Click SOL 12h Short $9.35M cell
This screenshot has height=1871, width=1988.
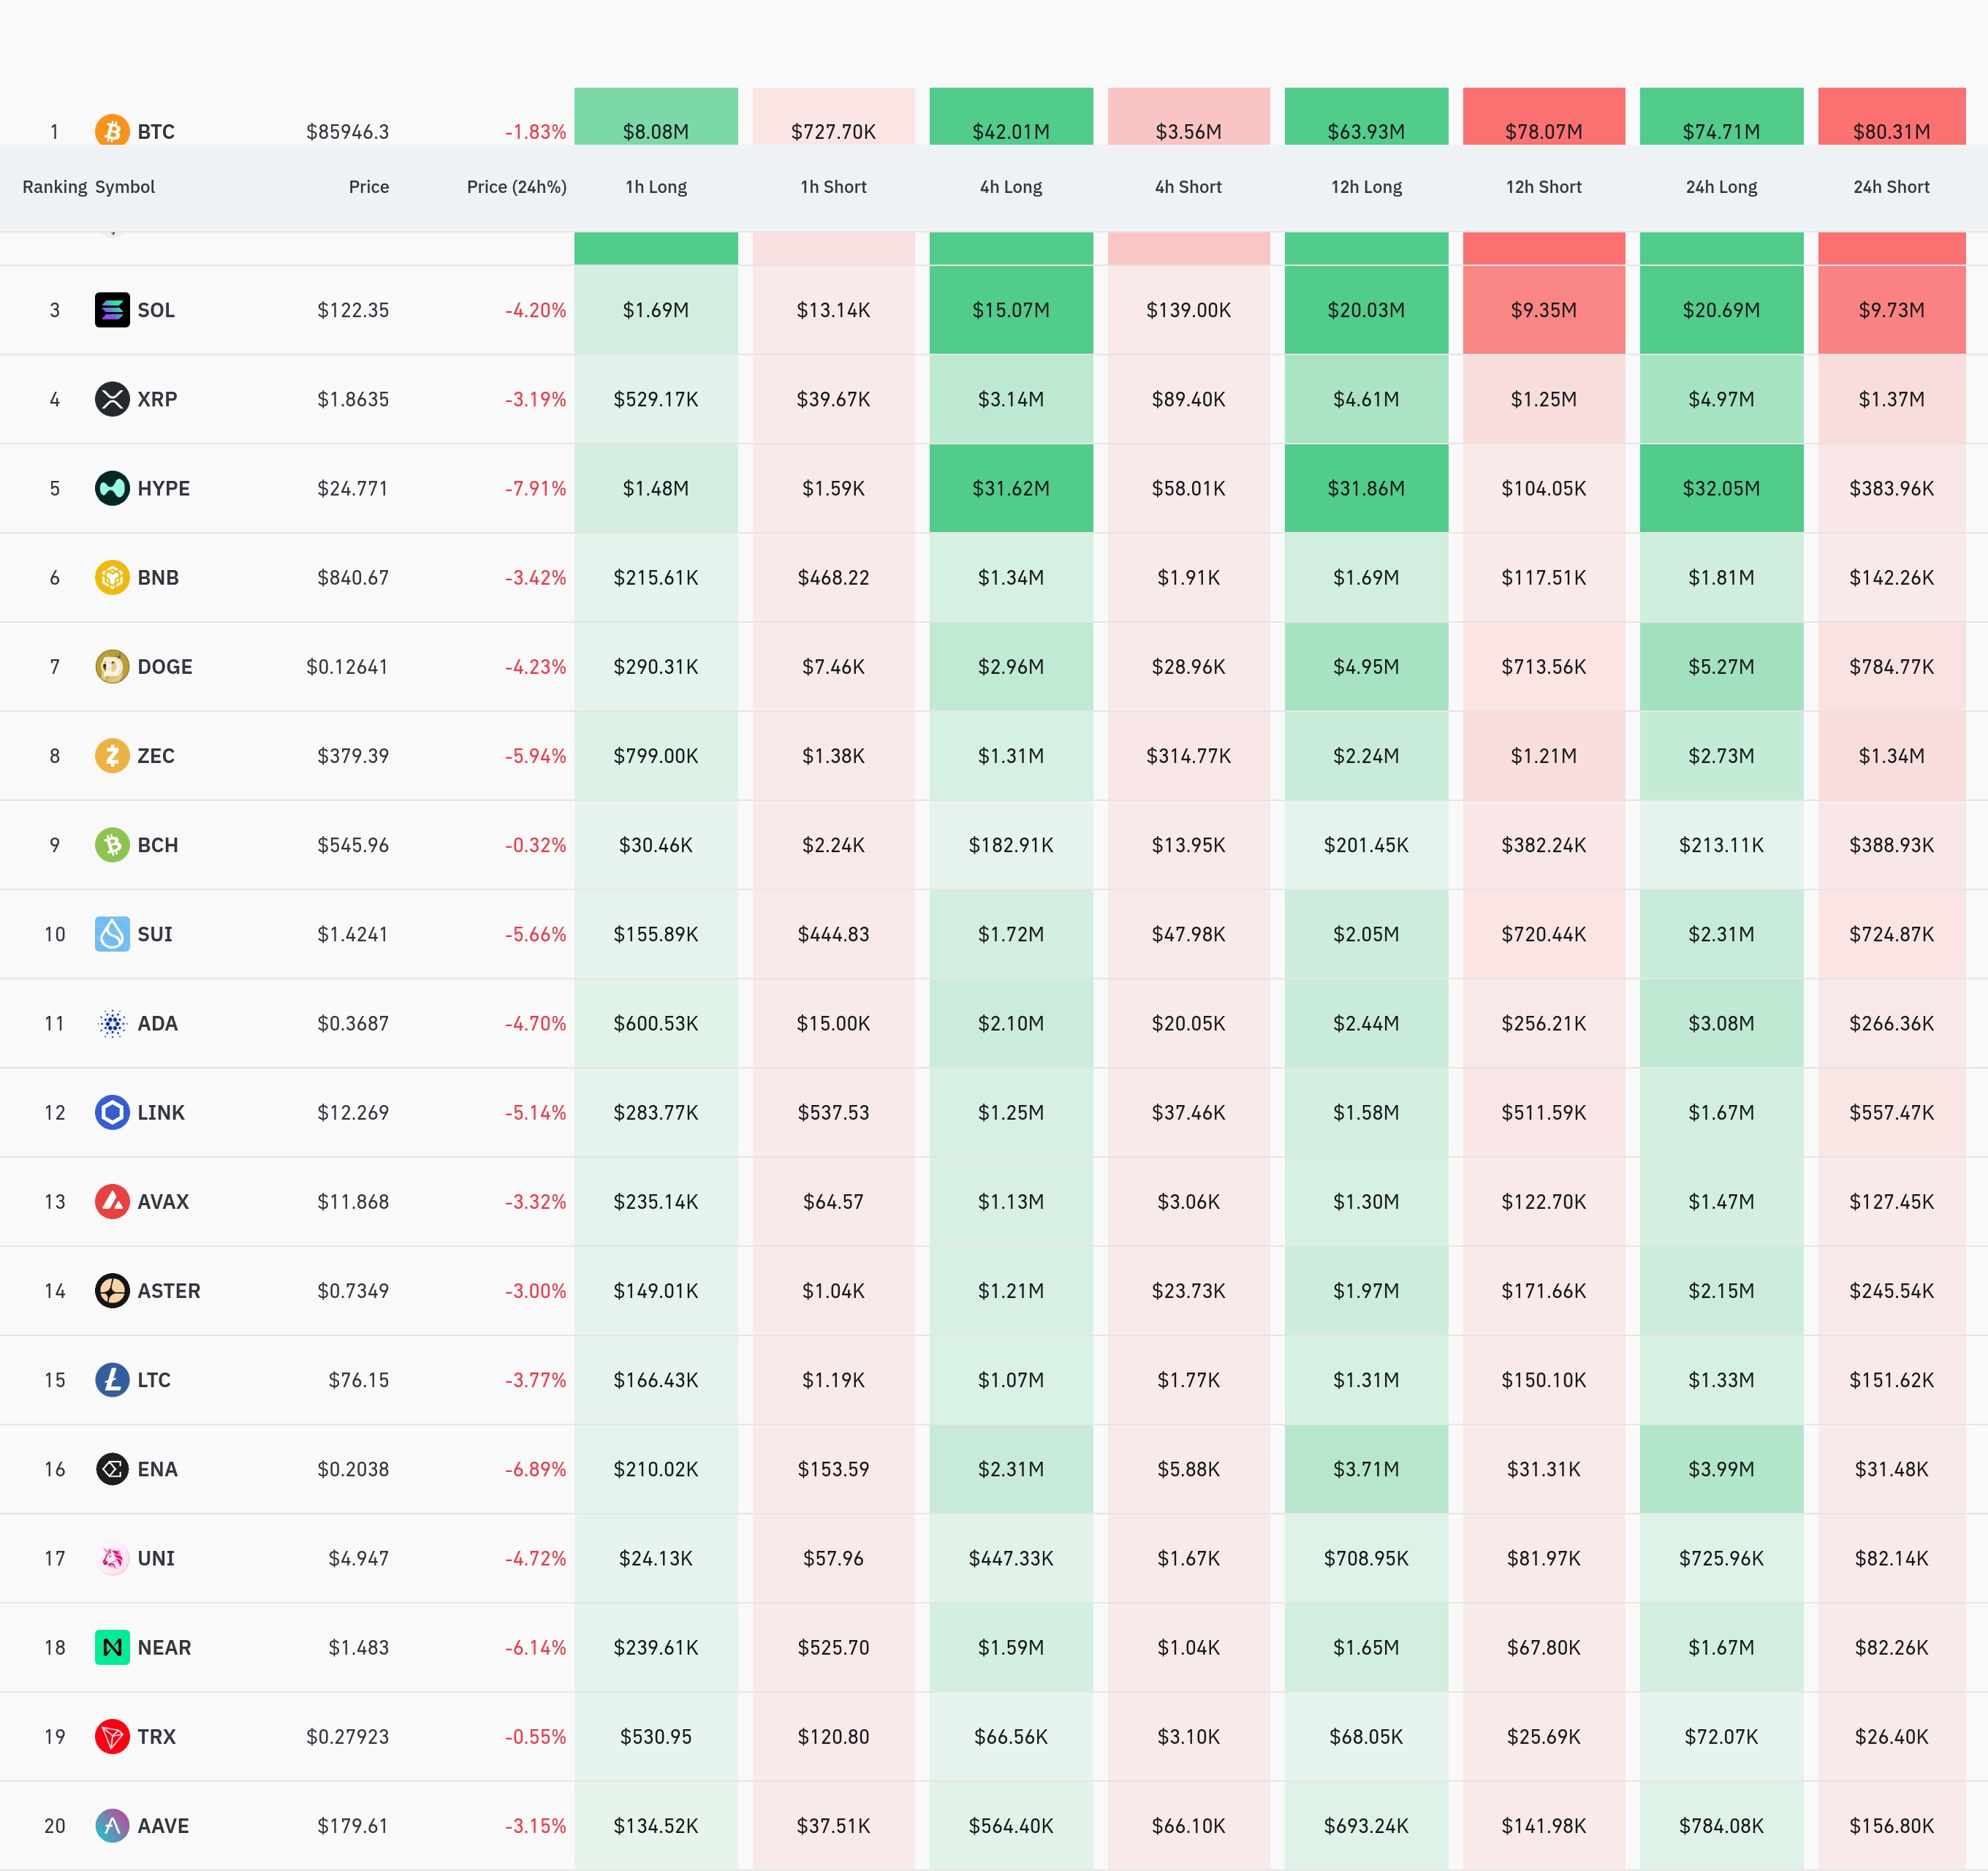pyautogui.click(x=1543, y=310)
